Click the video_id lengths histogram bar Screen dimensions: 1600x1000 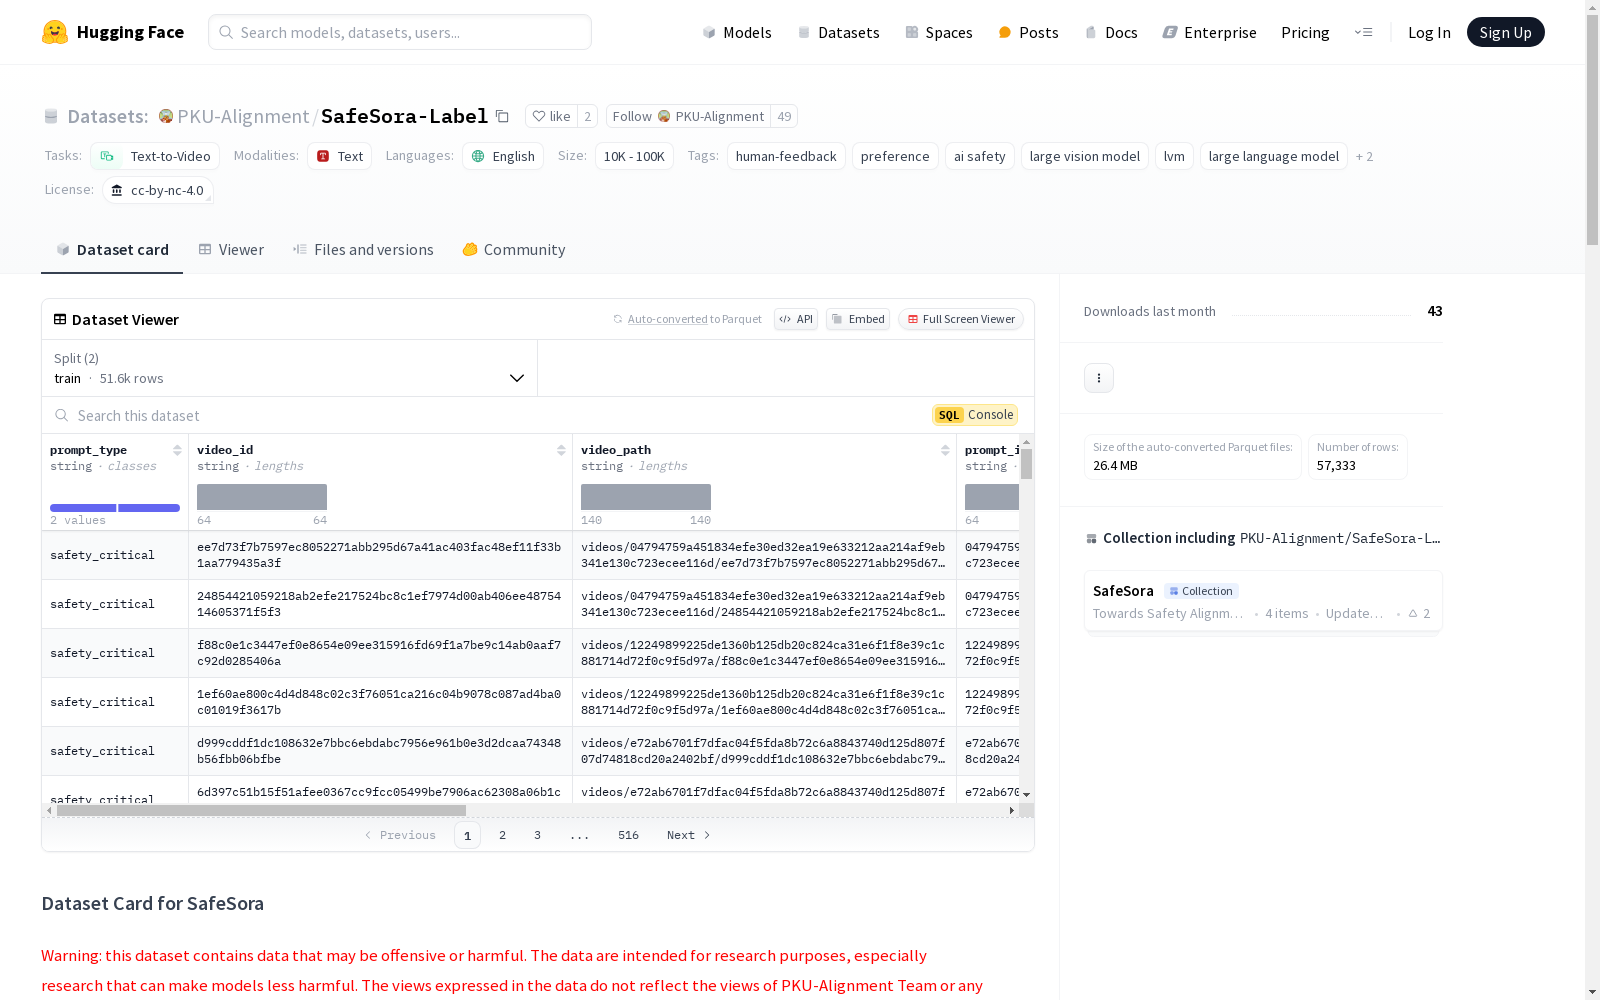tap(262, 497)
